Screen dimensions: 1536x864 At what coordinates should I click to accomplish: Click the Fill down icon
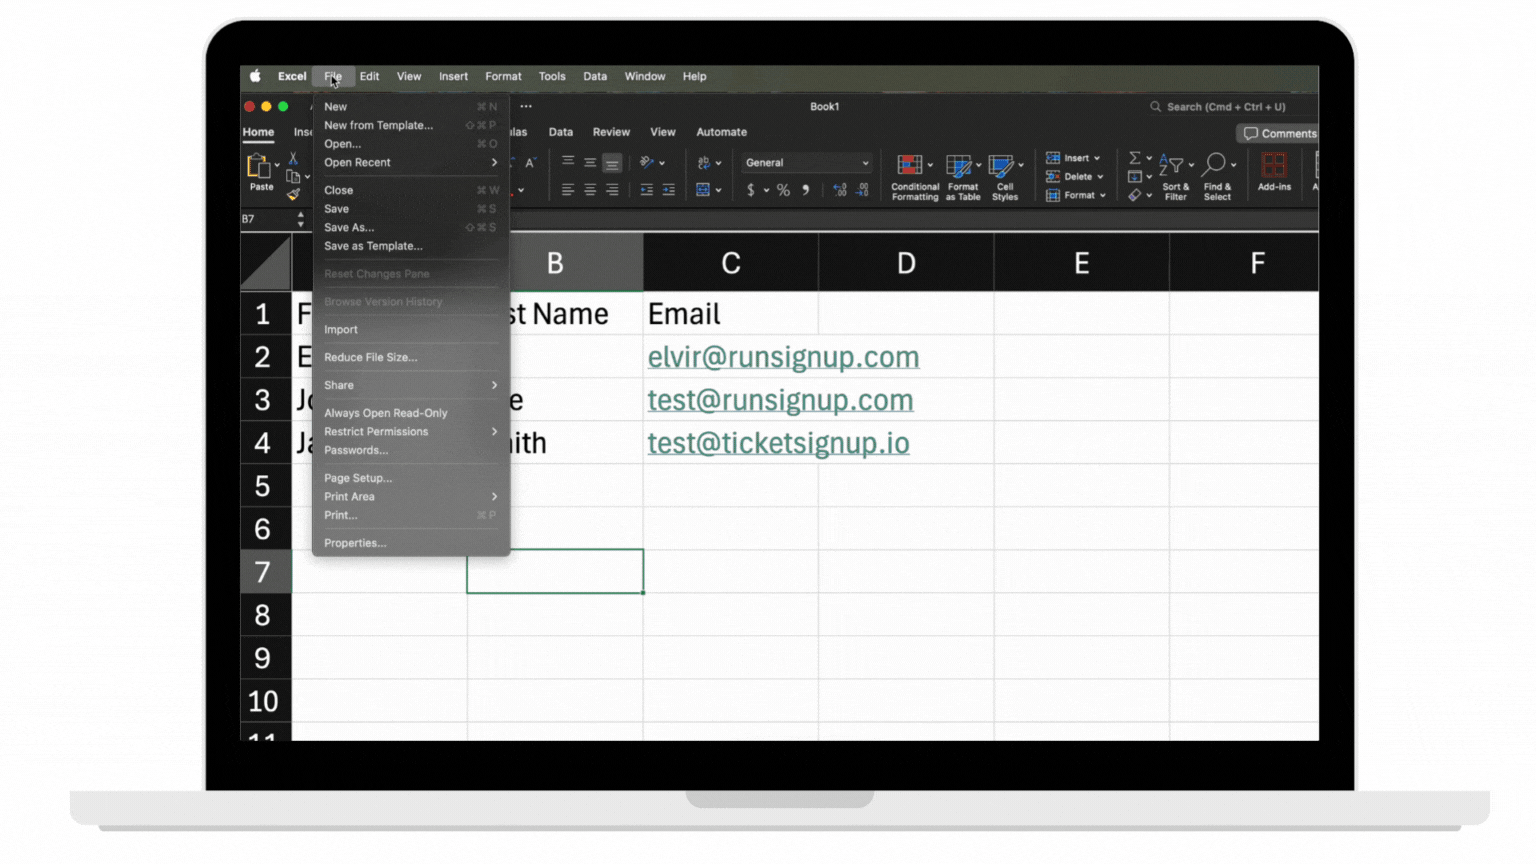[1135, 177]
